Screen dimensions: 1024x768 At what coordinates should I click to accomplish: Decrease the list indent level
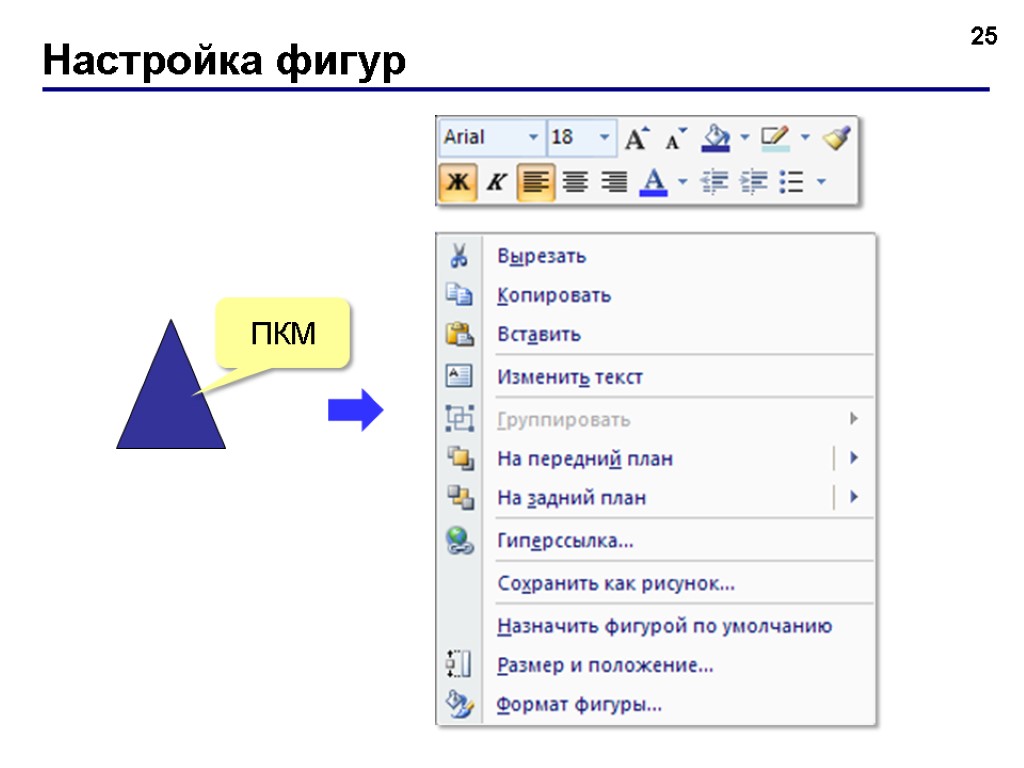pos(714,182)
